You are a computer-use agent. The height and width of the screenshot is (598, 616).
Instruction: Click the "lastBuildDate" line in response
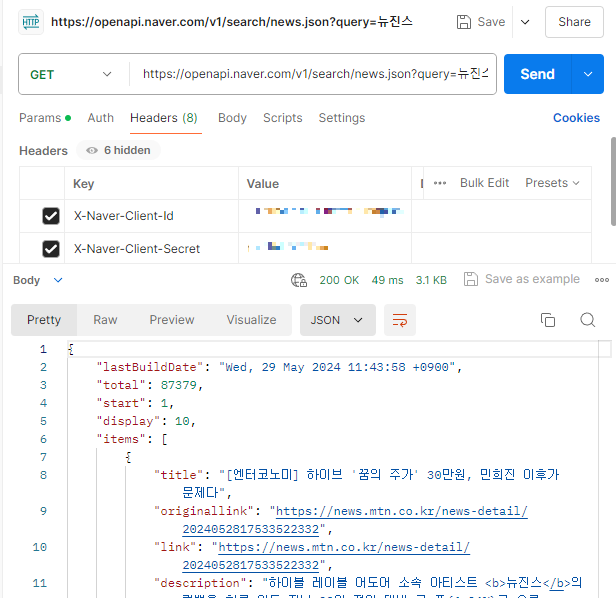point(279,367)
